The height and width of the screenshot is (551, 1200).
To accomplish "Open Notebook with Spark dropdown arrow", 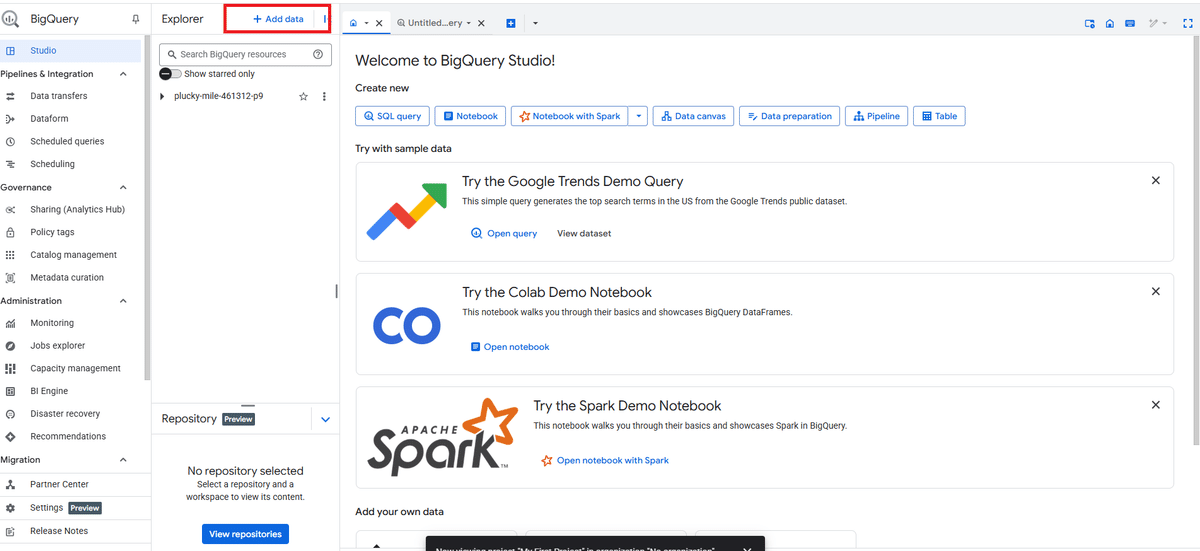I will pos(638,116).
